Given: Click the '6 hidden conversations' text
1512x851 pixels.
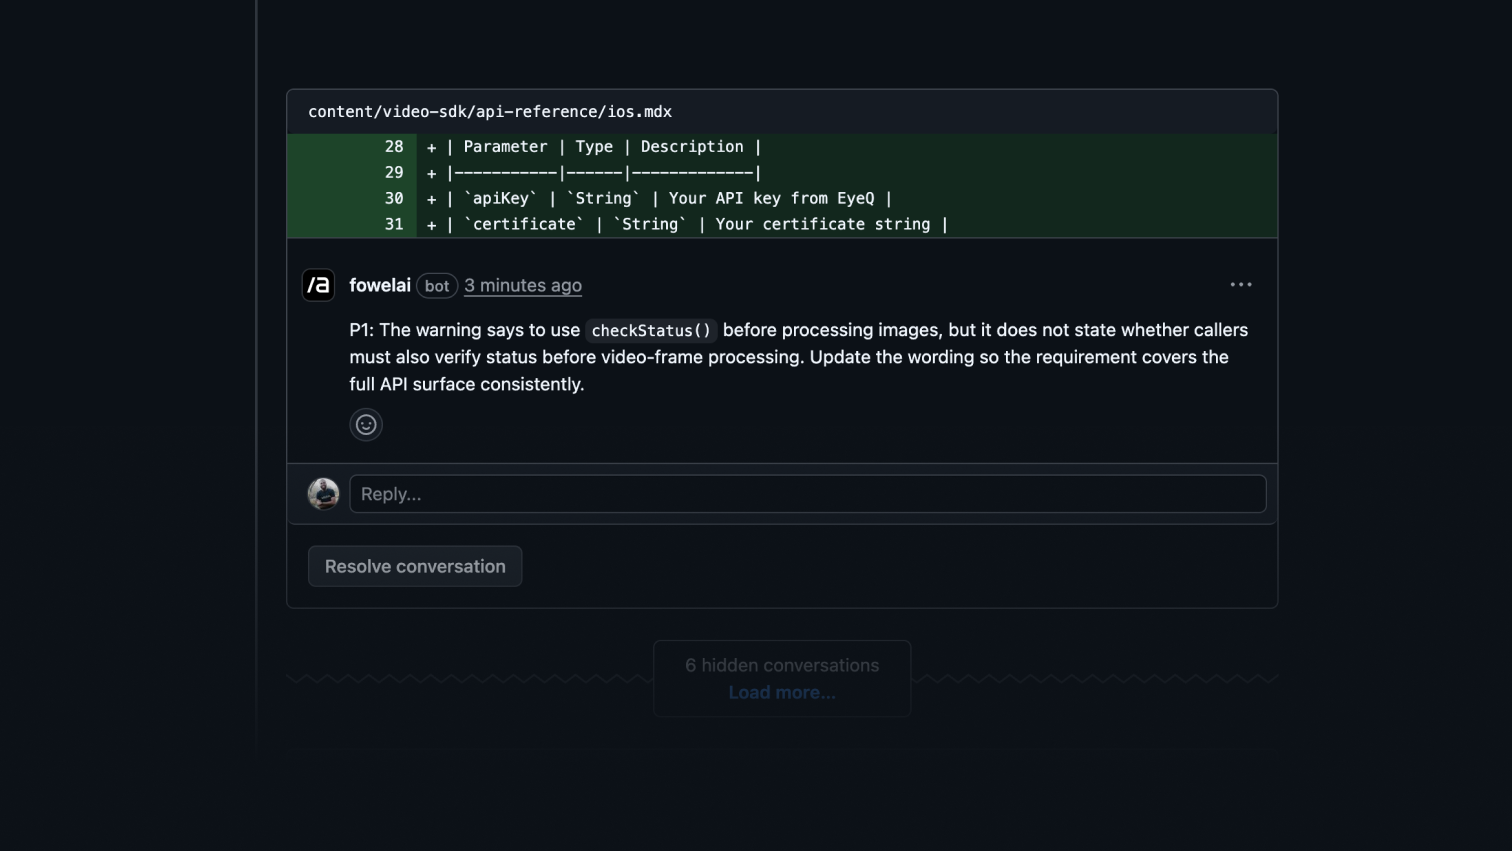Looking at the screenshot, I should point(782,665).
